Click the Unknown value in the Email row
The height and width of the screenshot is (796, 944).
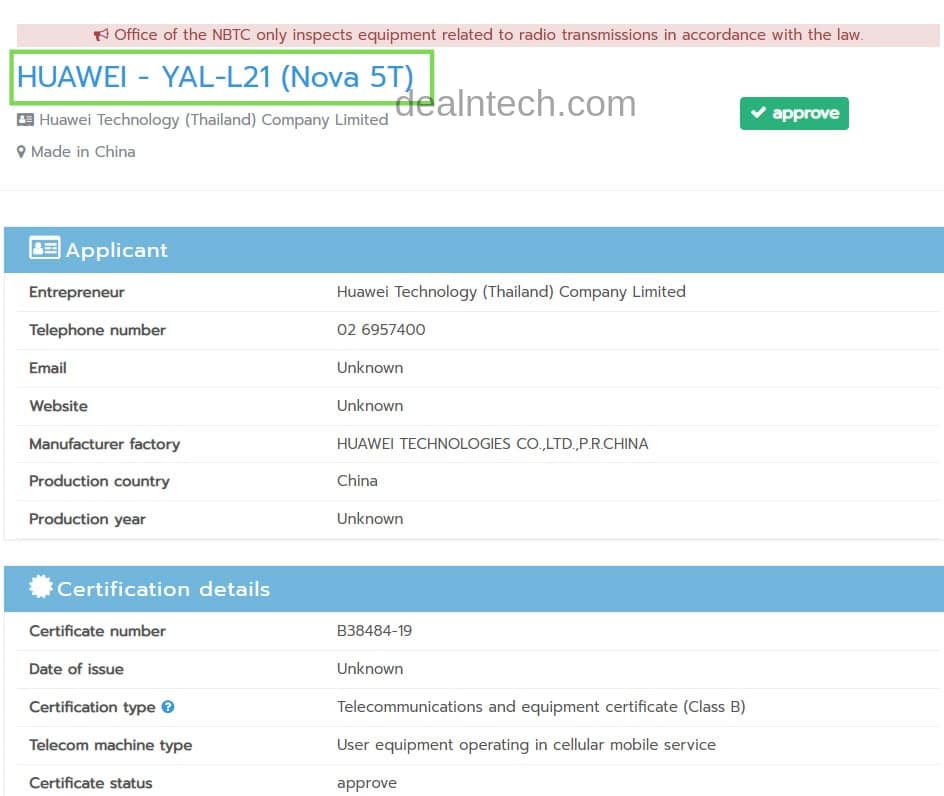(370, 368)
